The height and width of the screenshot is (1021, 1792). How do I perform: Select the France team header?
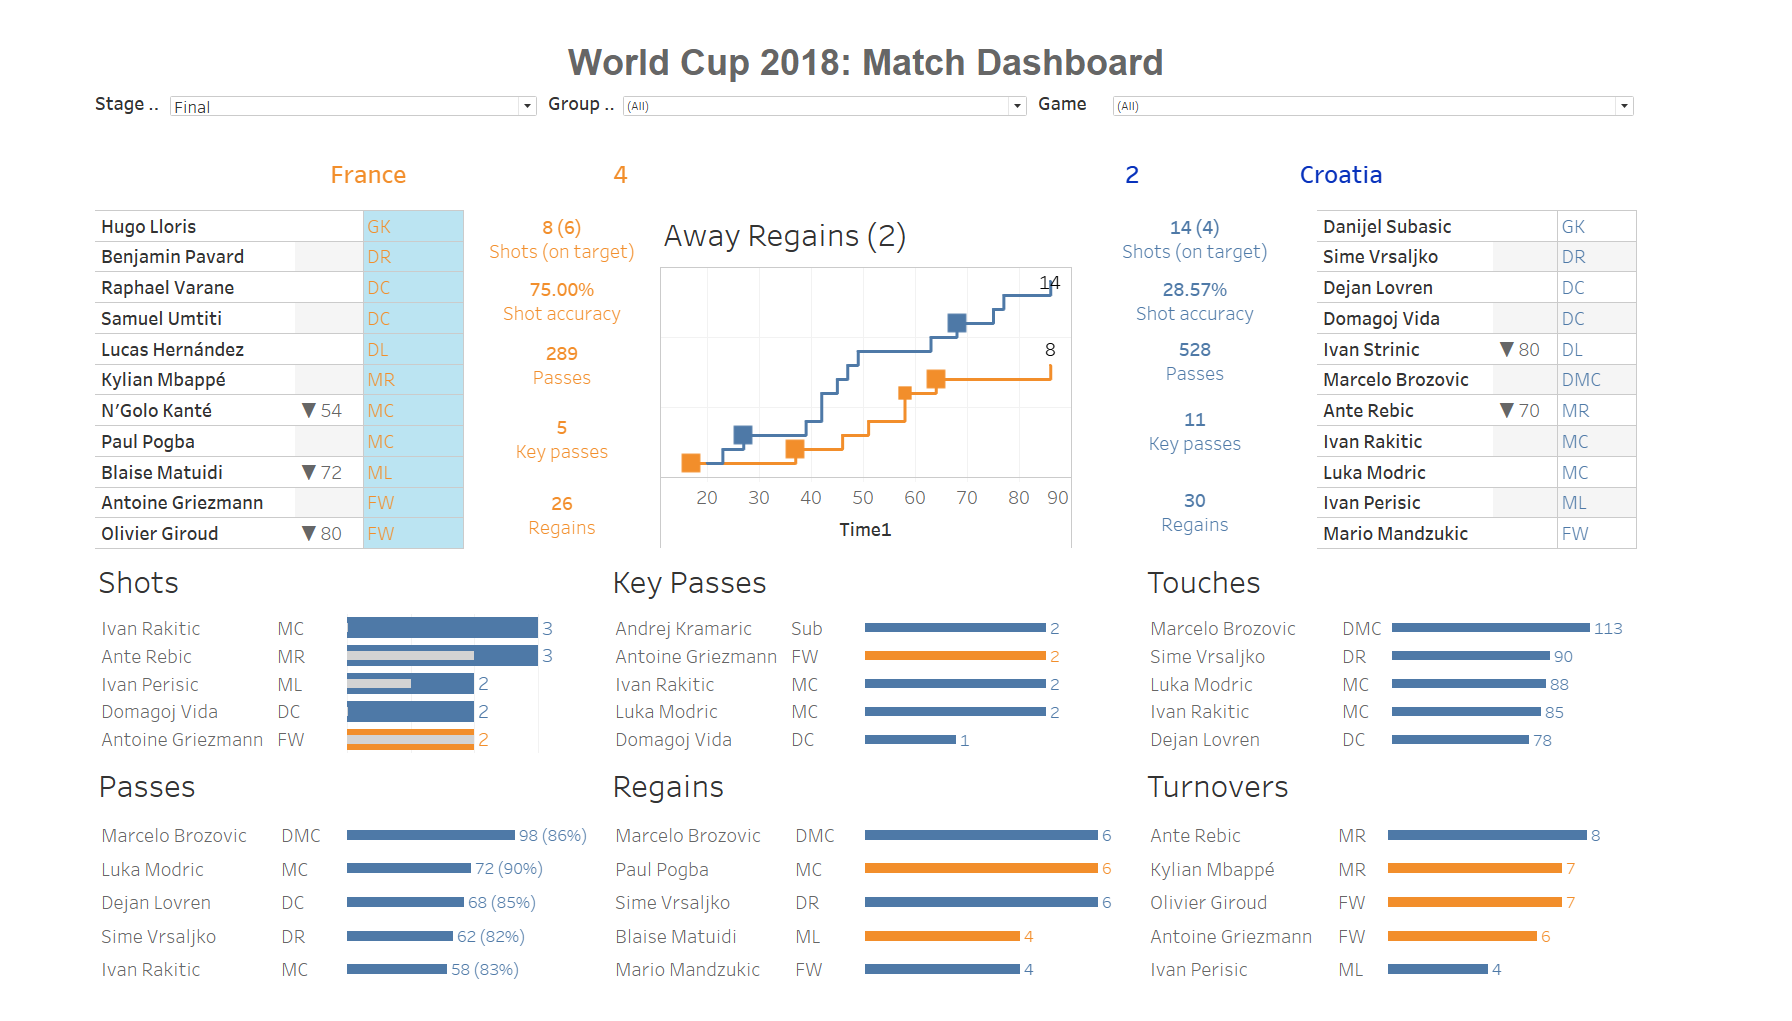pos(368,174)
